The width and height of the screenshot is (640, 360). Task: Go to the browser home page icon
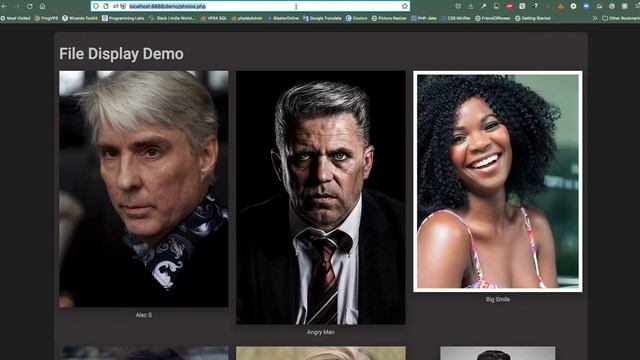pos(42,6)
